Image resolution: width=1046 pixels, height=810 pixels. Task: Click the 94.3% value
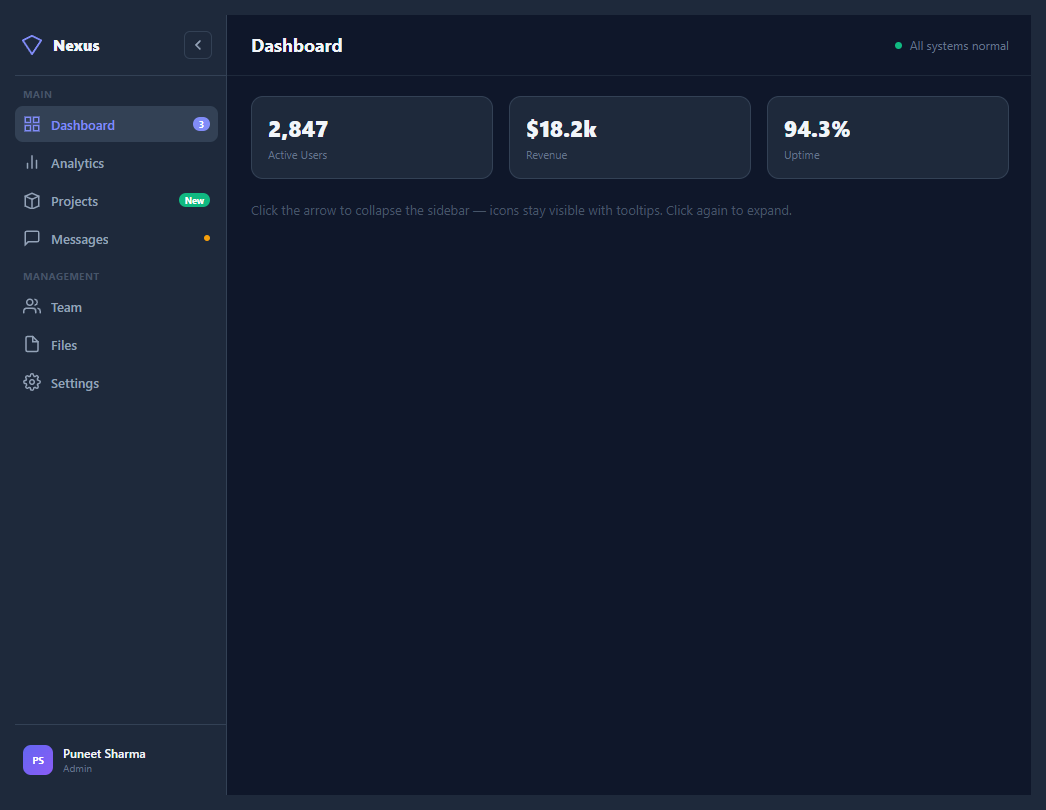tap(817, 129)
